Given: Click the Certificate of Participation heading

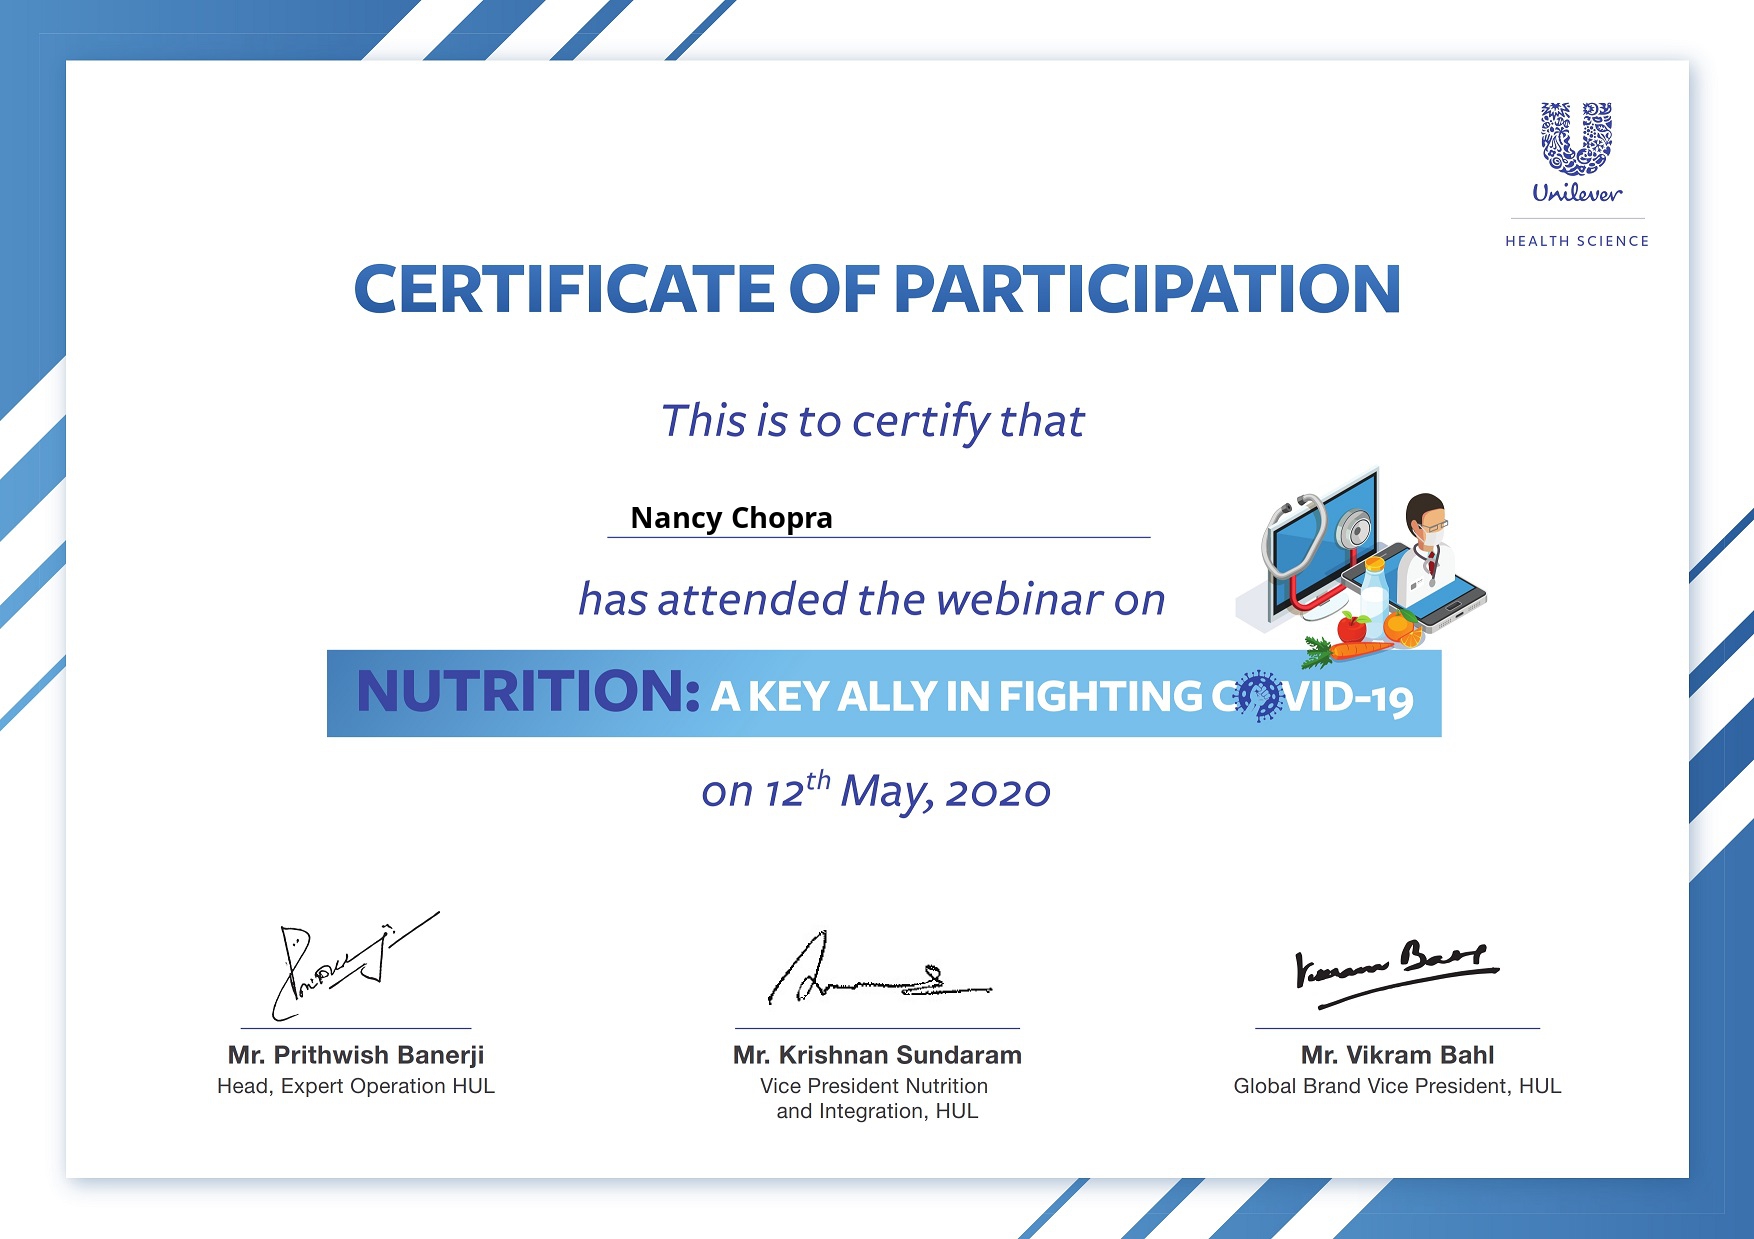Looking at the screenshot, I should [877, 290].
